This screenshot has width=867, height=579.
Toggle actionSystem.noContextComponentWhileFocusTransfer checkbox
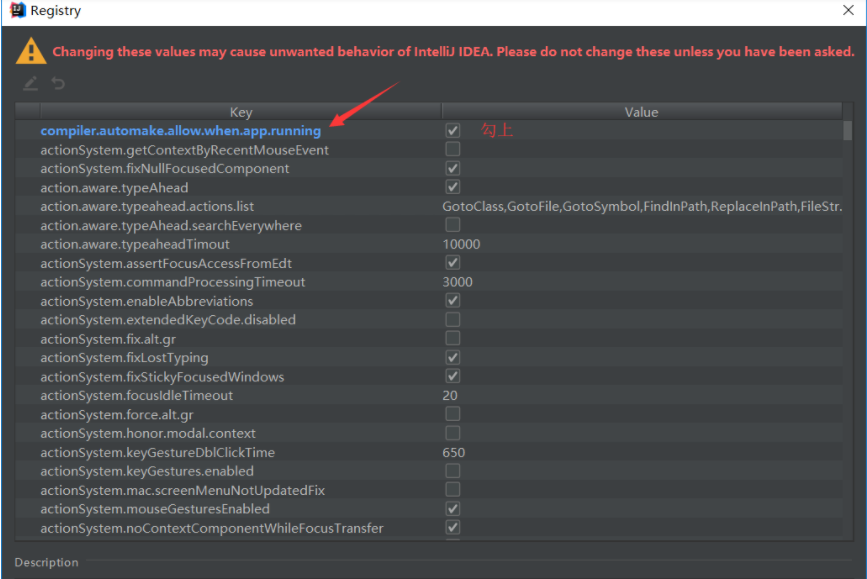coord(453,528)
